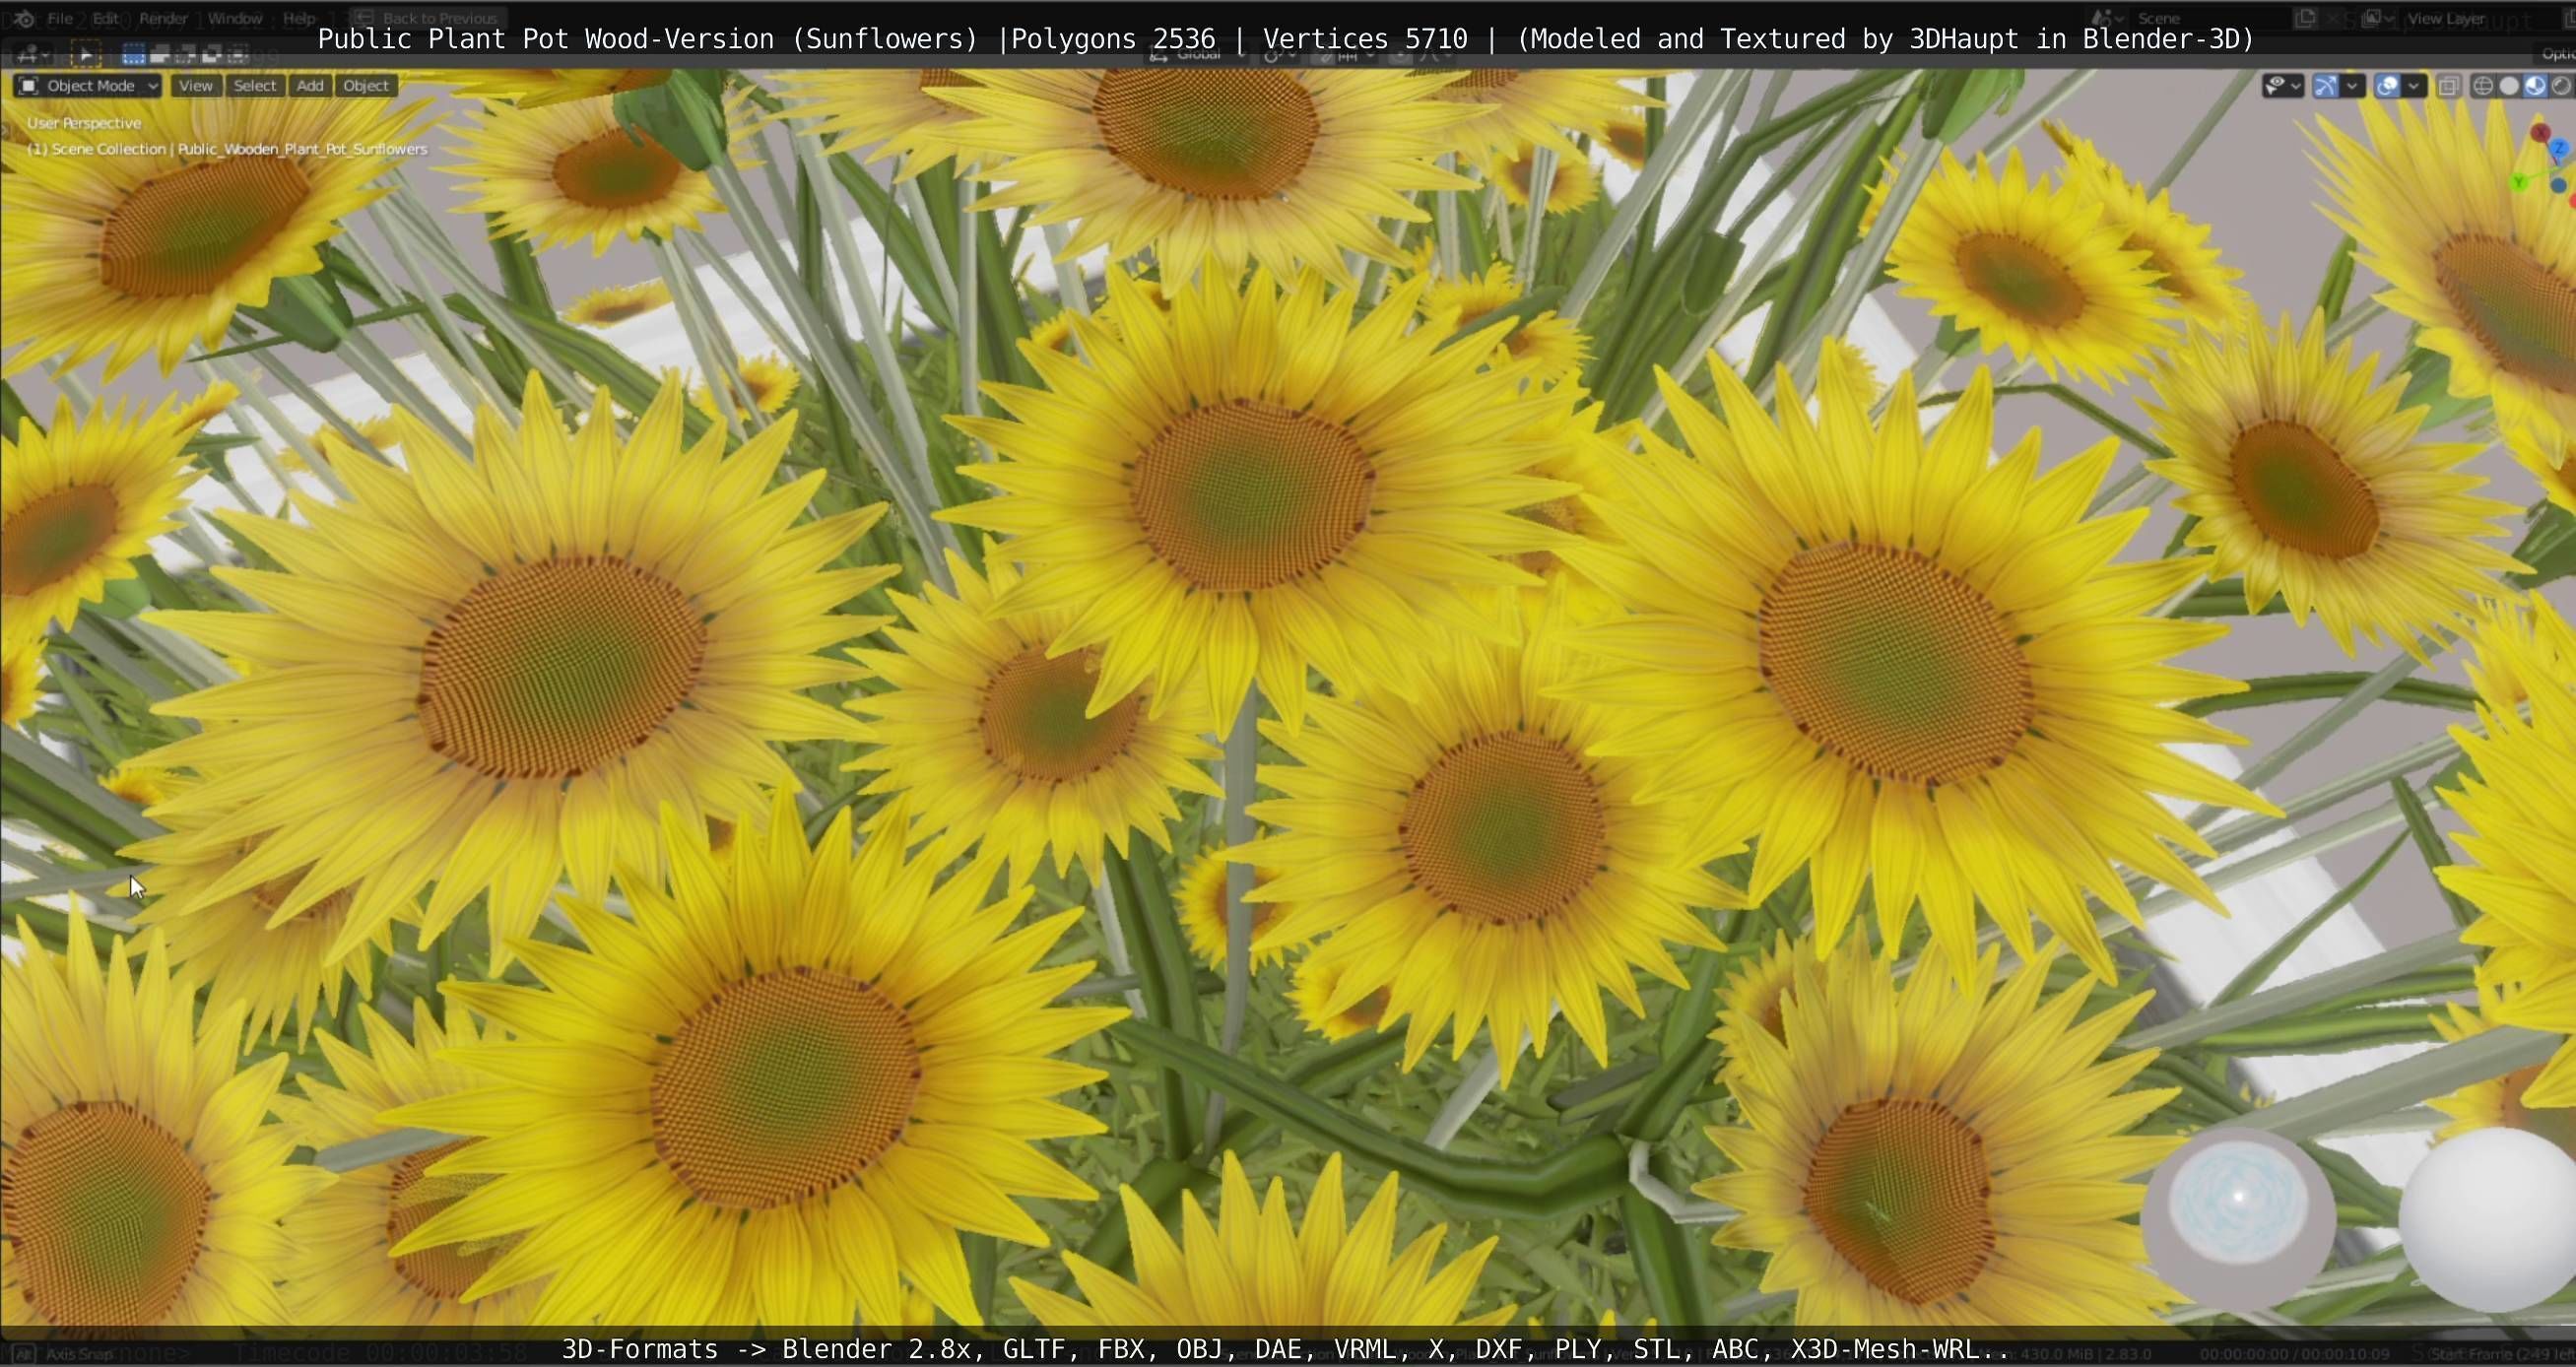The width and height of the screenshot is (2576, 1367).
Task: Open the Help menu in the top bar
Action: (x=299, y=18)
